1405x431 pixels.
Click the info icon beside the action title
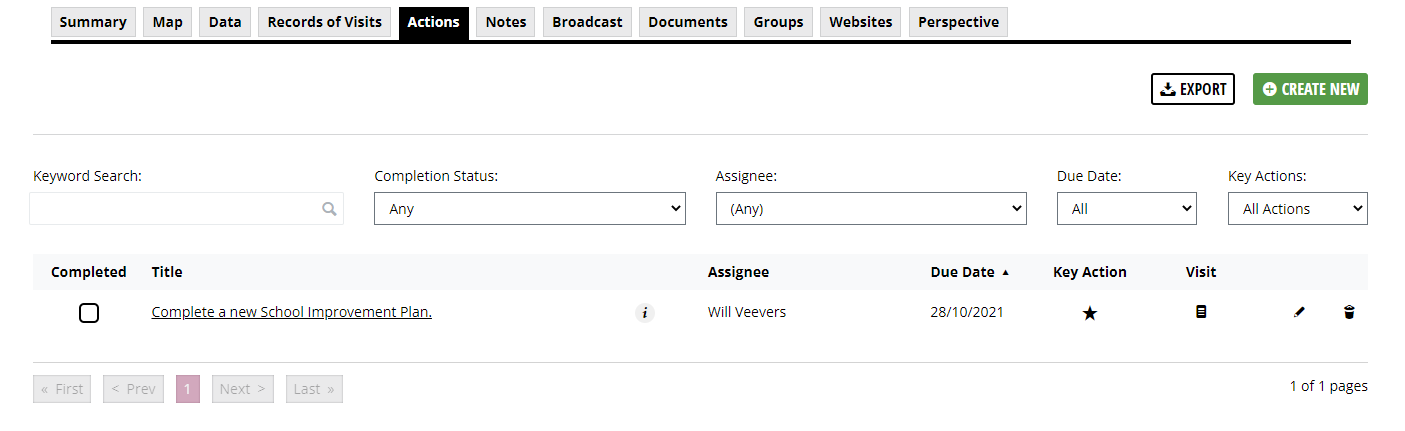tap(645, 313)
